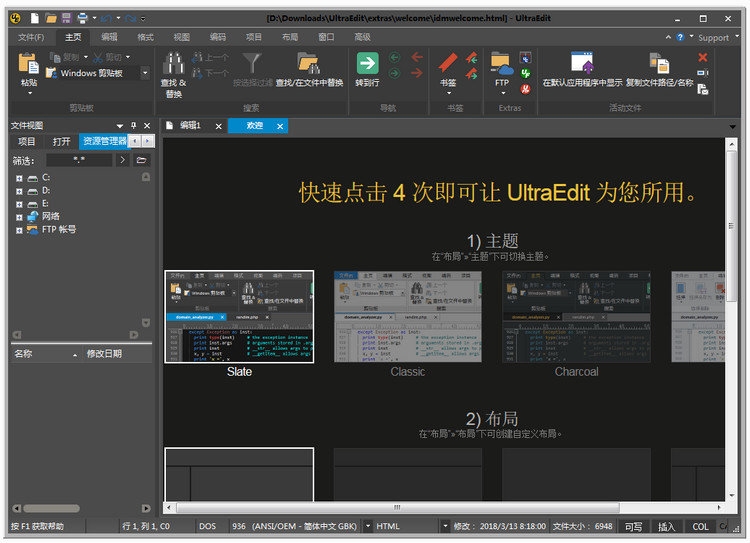Click Show in Default Application icon
The width and height of the screenshot is (750, 543).
pos(581,63)
